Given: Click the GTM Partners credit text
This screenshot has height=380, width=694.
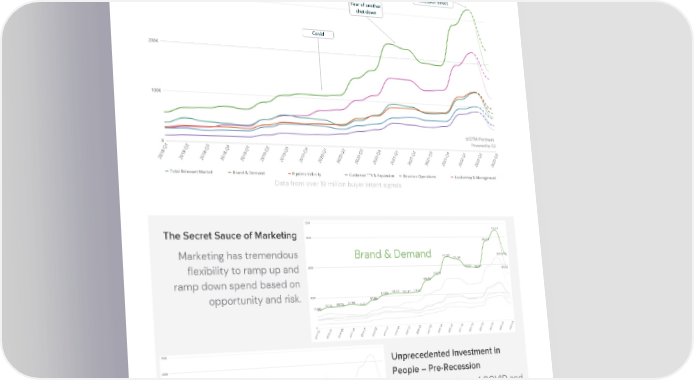Looking at the screenshot, I should (480, 139).
